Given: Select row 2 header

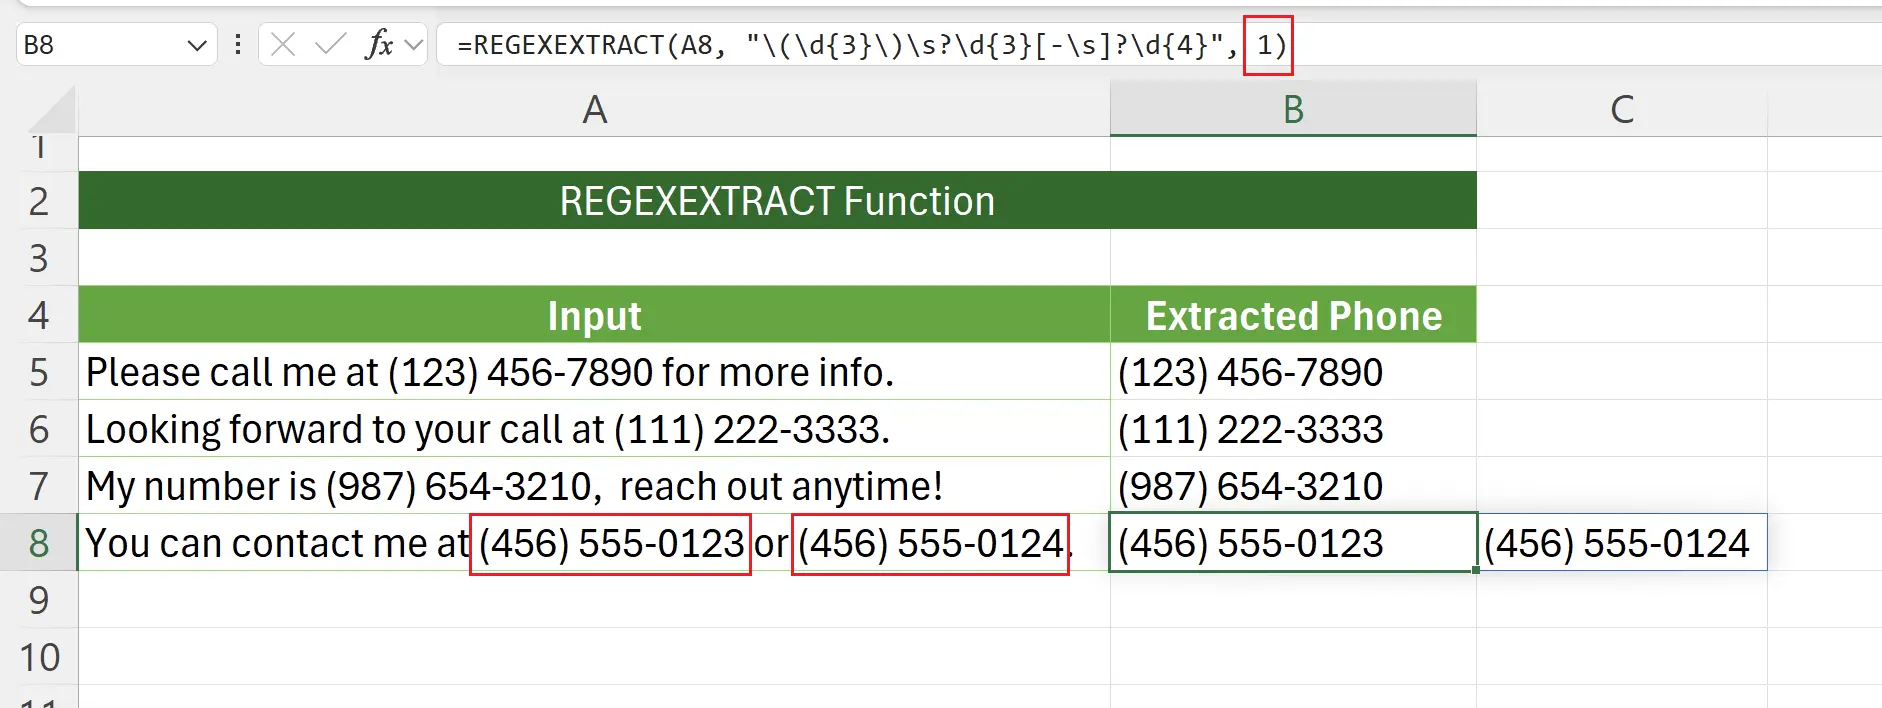Looking at the screenshot, I should coord(39,201).
